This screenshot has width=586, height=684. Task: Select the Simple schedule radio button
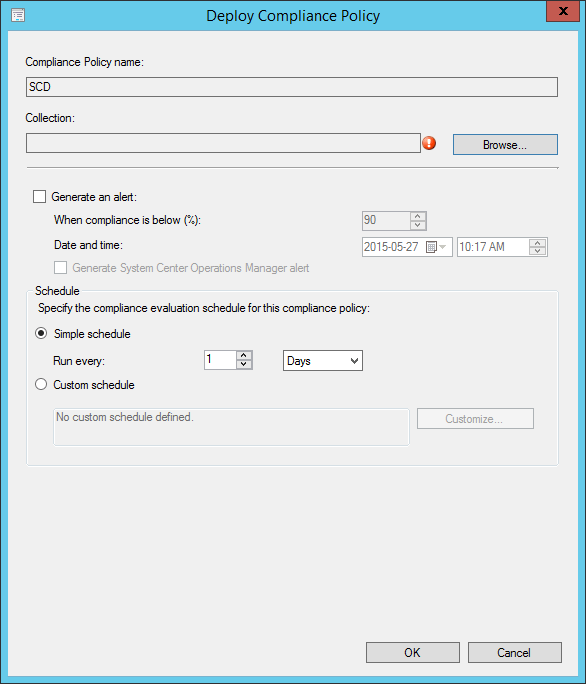point(41,334)
